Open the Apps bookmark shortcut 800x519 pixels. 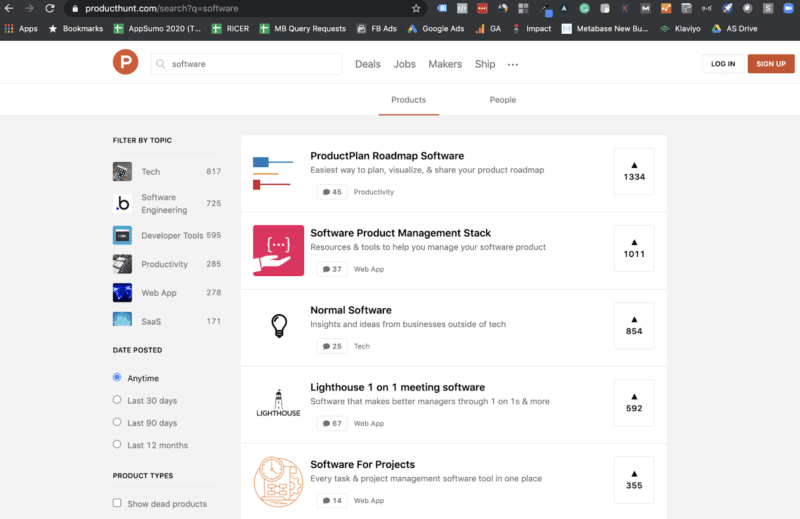point(21,29)
